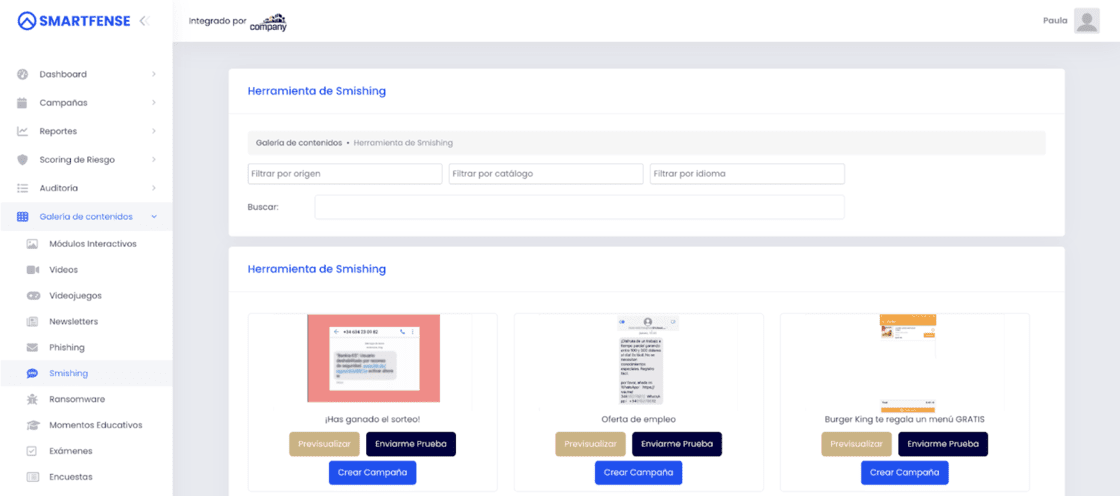The width and height of the screenshot is (1120, 496).
Task: Crear Campaña for Burger King template
Action: click(904, 472)
